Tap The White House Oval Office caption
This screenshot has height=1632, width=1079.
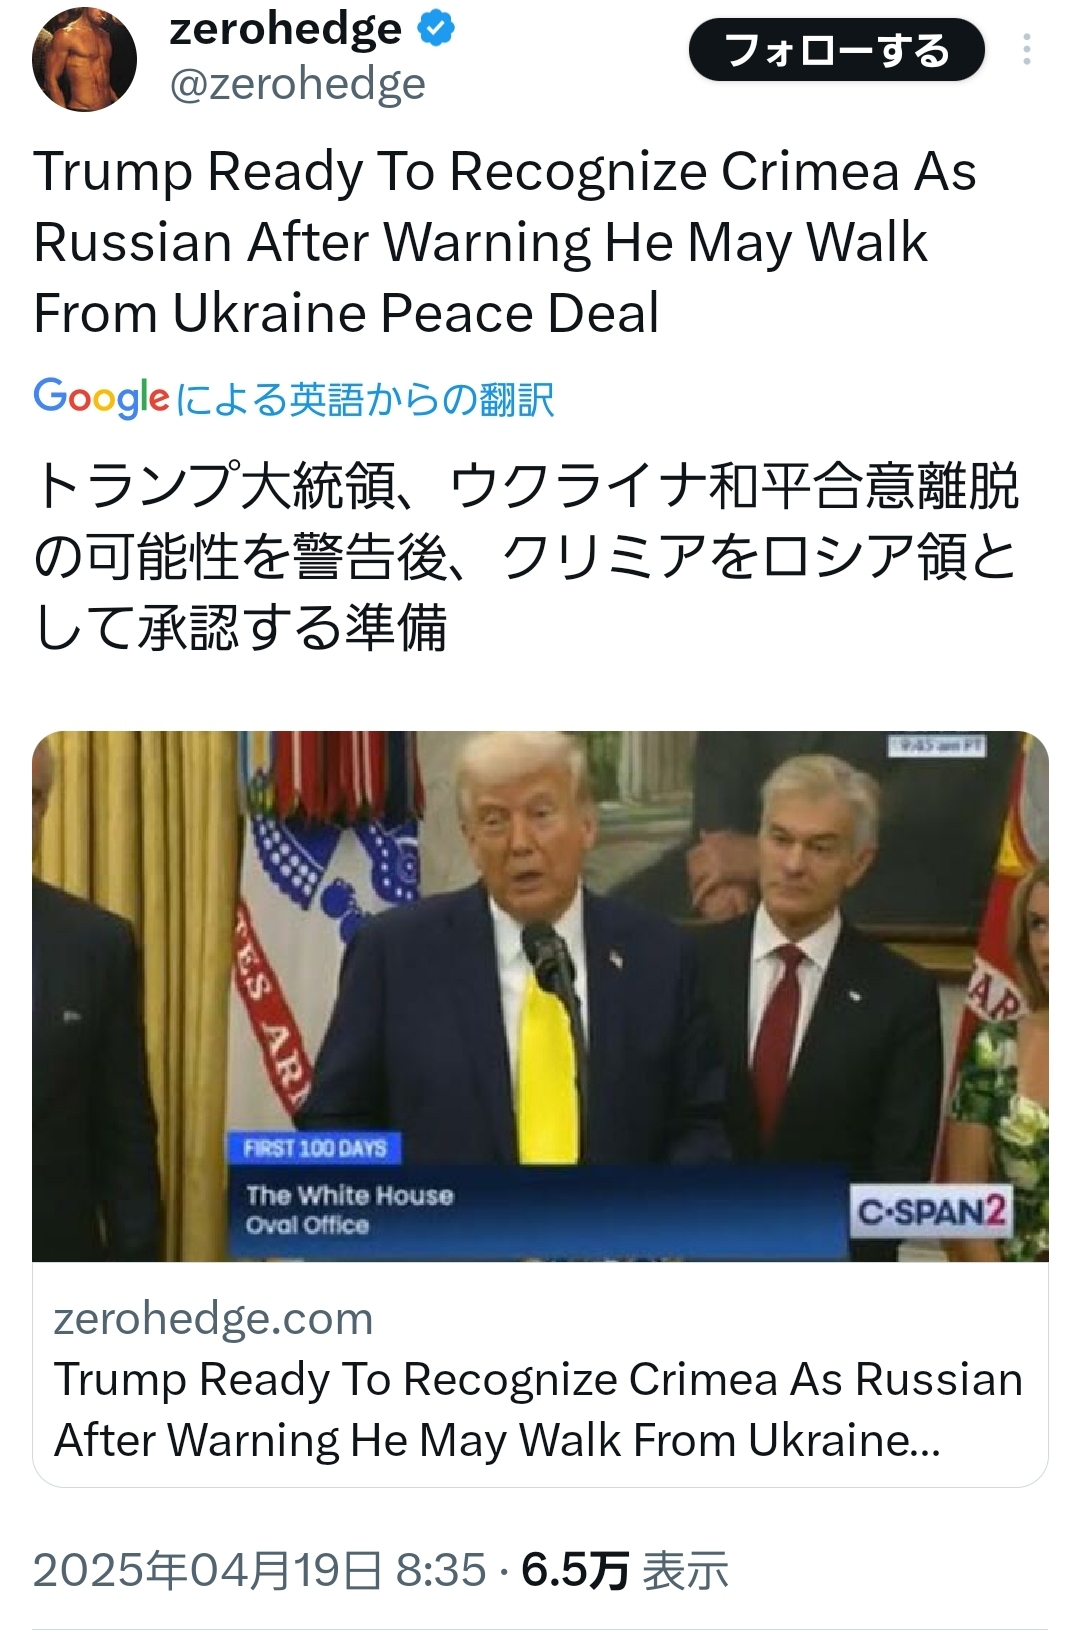tap(349, 1210)
